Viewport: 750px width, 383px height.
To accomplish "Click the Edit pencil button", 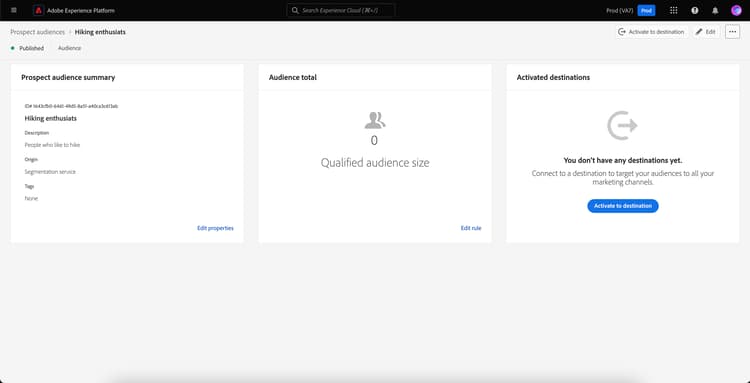I will click(706, 32).
